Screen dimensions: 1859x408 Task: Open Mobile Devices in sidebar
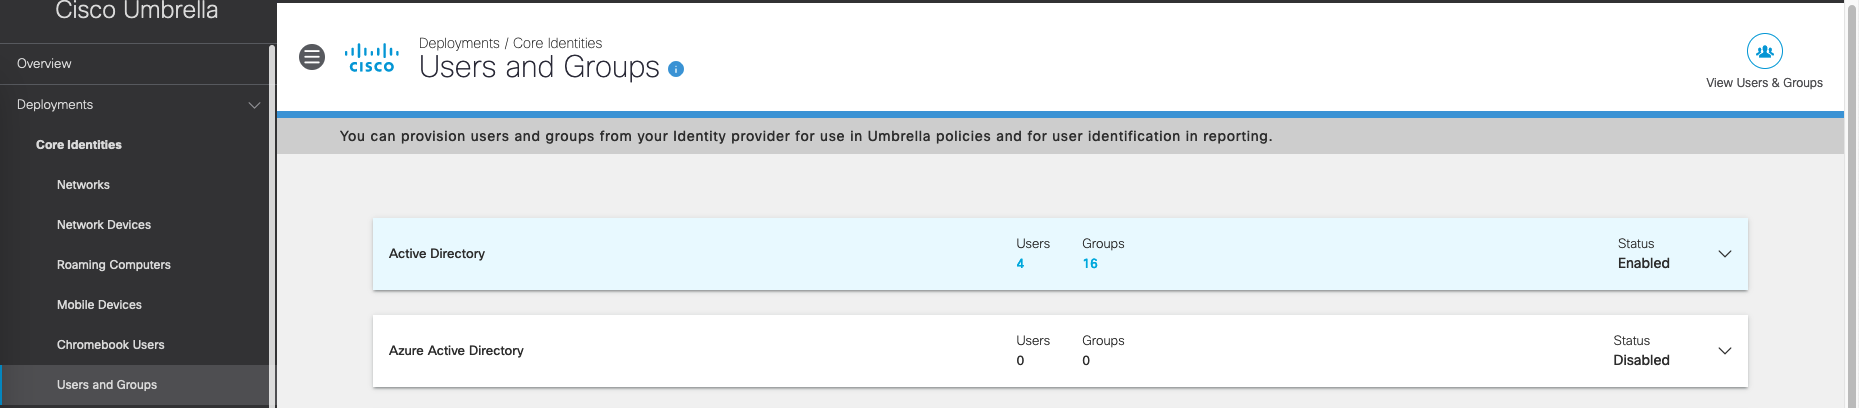pos(99,305)
